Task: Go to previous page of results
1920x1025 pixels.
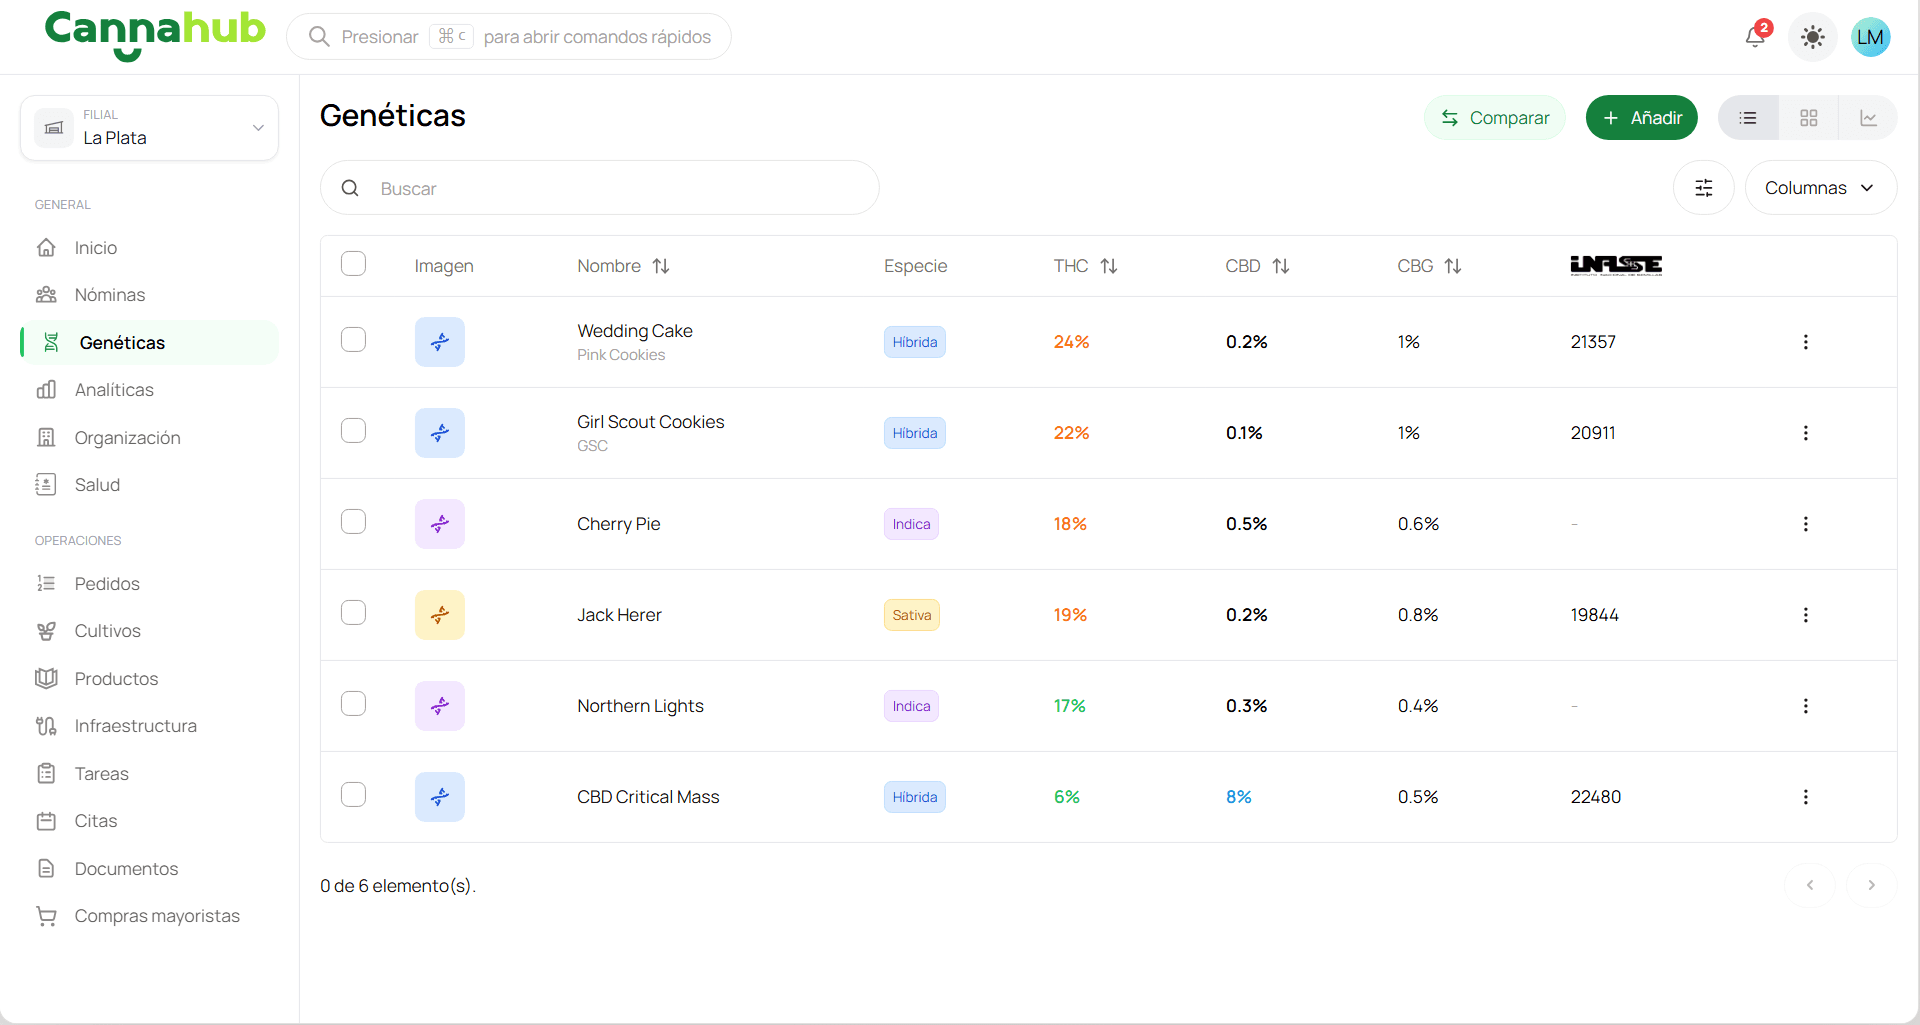Action: click(1810, 885)
